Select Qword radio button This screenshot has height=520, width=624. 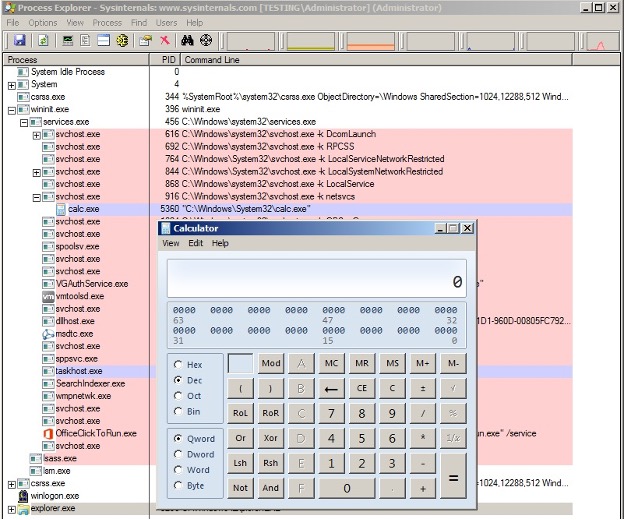tap(178, 438)
